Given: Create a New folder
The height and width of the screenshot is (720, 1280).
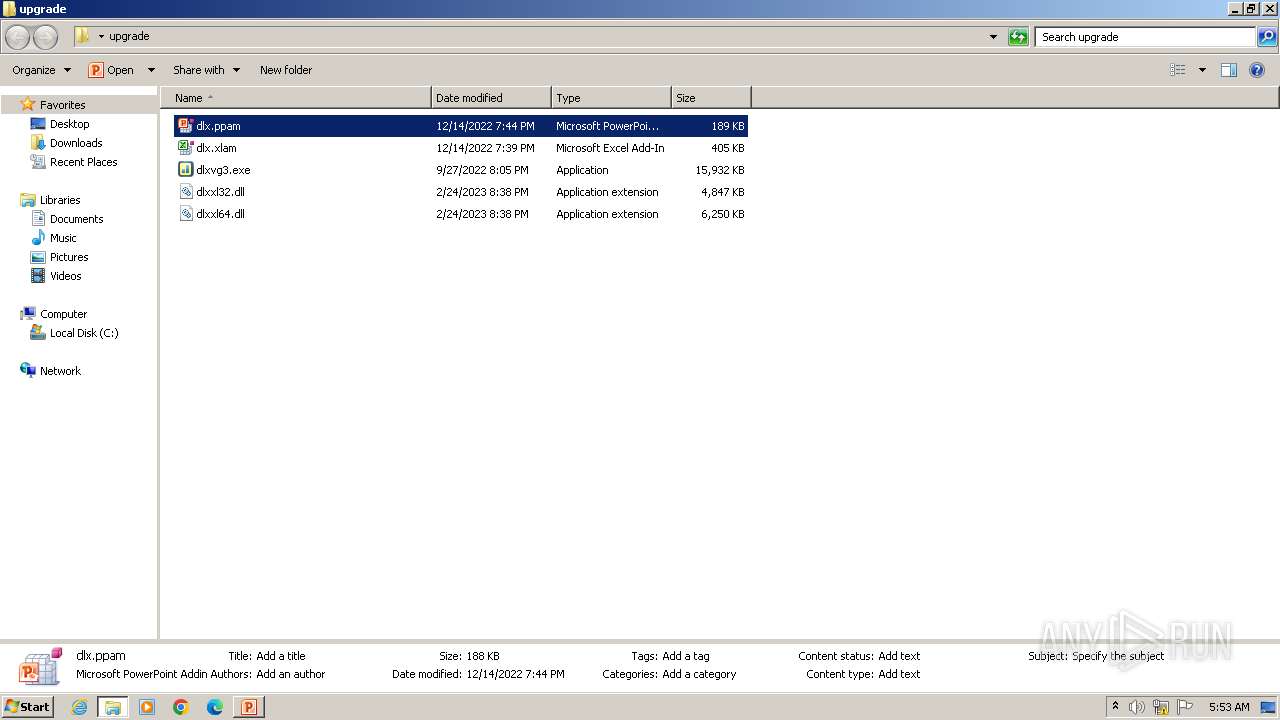Looking at the screenshot, I should 286,70.
